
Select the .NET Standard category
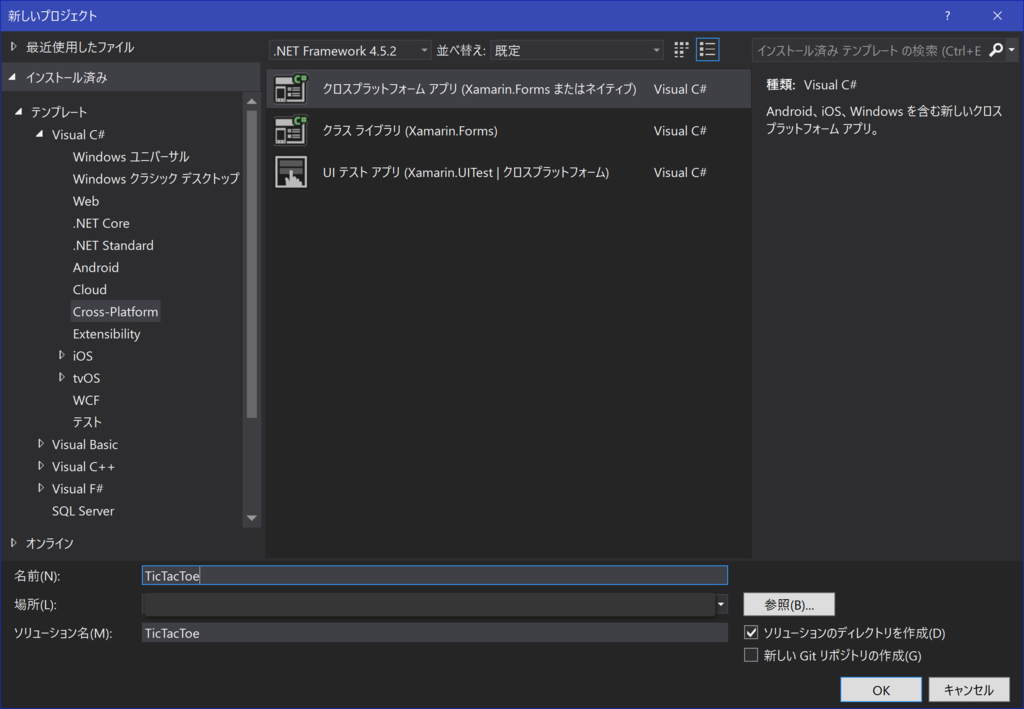coord(113,245)
